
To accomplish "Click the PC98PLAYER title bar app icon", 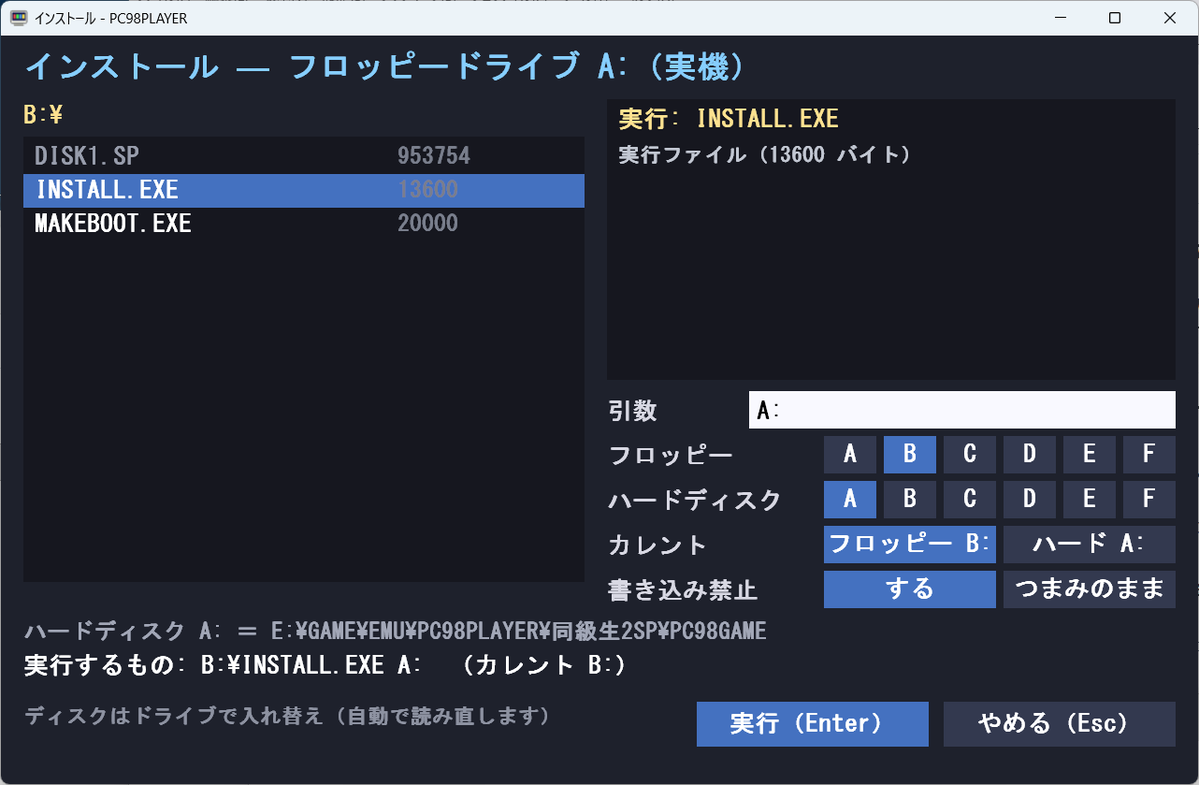I will pyautogui.click(x=18, y=18).
